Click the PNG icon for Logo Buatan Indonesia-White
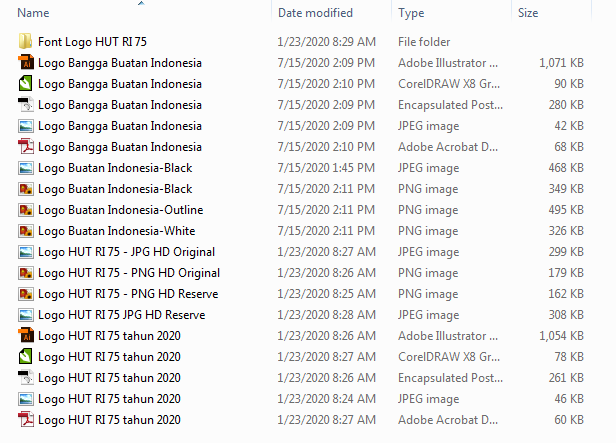The height and width of the screenshot is (443, 616). [26, 231]
